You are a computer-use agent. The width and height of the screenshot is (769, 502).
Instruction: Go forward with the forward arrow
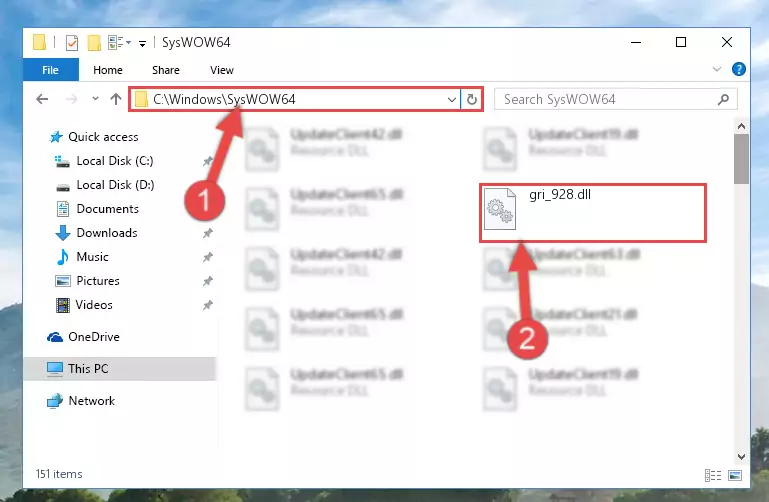72,100
